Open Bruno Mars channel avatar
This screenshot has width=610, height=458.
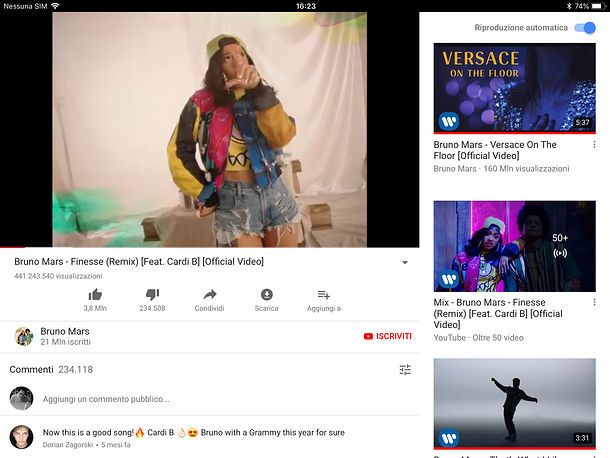click(x=24, y=336)
